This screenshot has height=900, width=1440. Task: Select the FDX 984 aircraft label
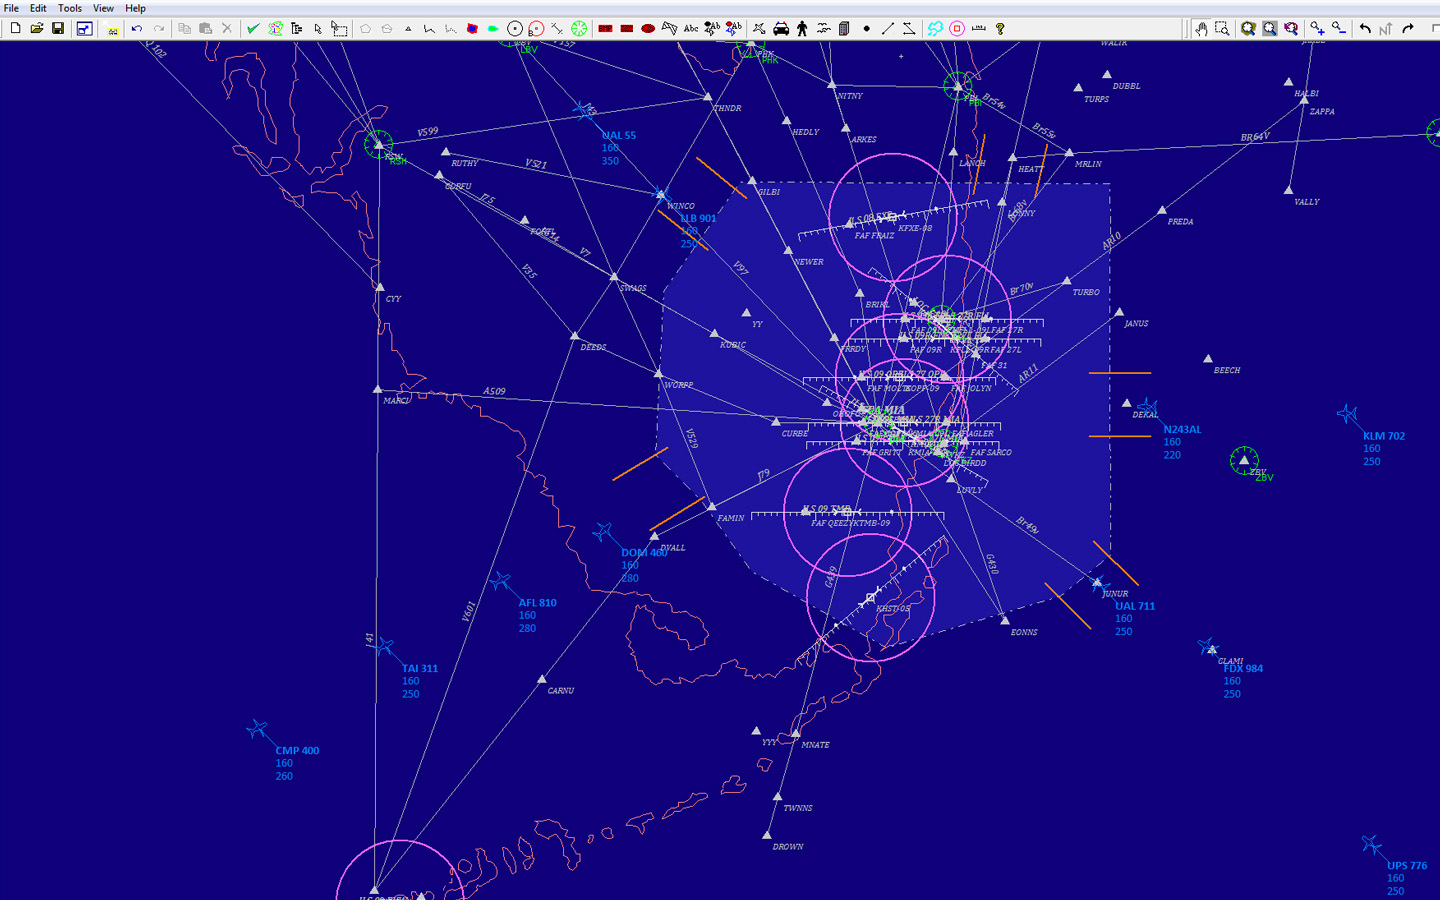pos(1243,669)
